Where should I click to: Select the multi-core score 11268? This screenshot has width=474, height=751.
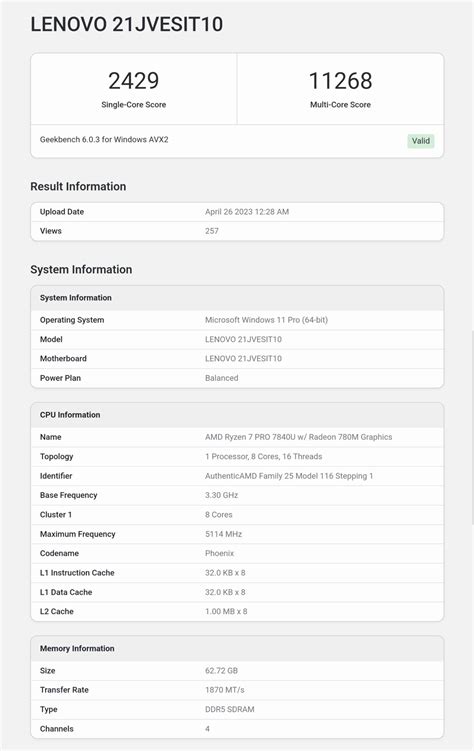point(340,80)
